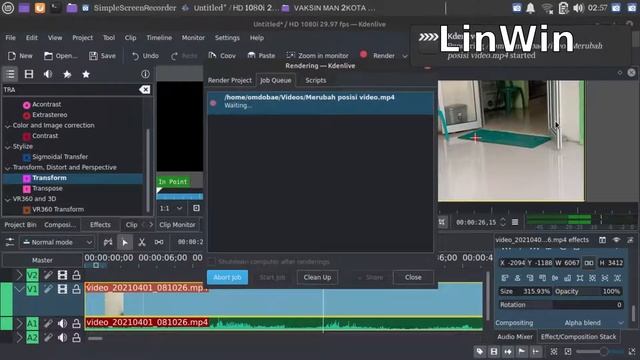640x360 pixels.
Task: Open the Project menu
Action: click(x=82, y=38)
